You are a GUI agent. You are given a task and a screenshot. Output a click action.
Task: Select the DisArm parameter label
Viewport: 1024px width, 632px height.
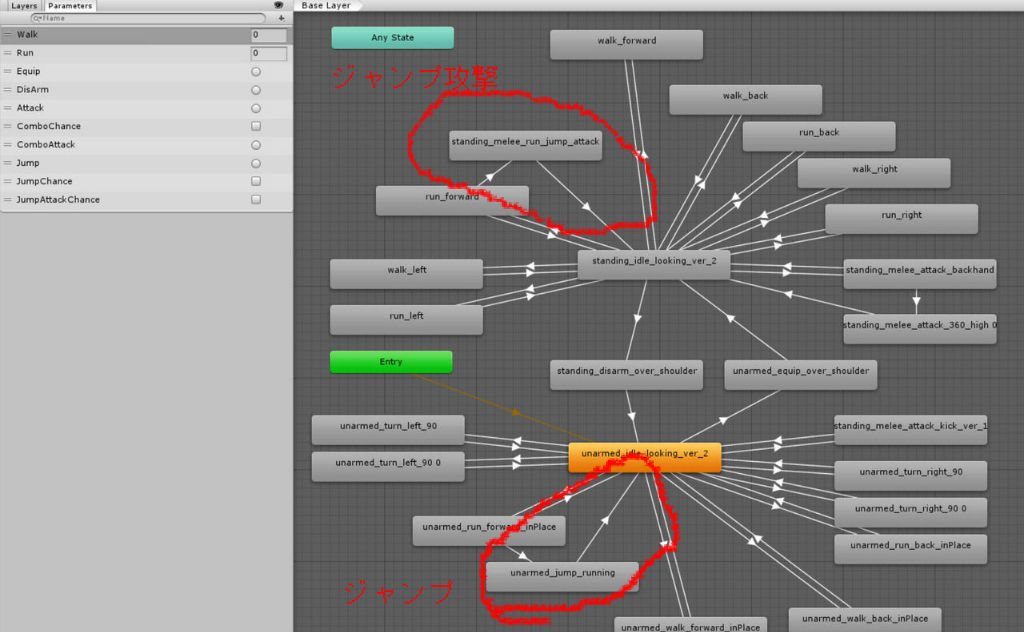(x=33, y=89)
